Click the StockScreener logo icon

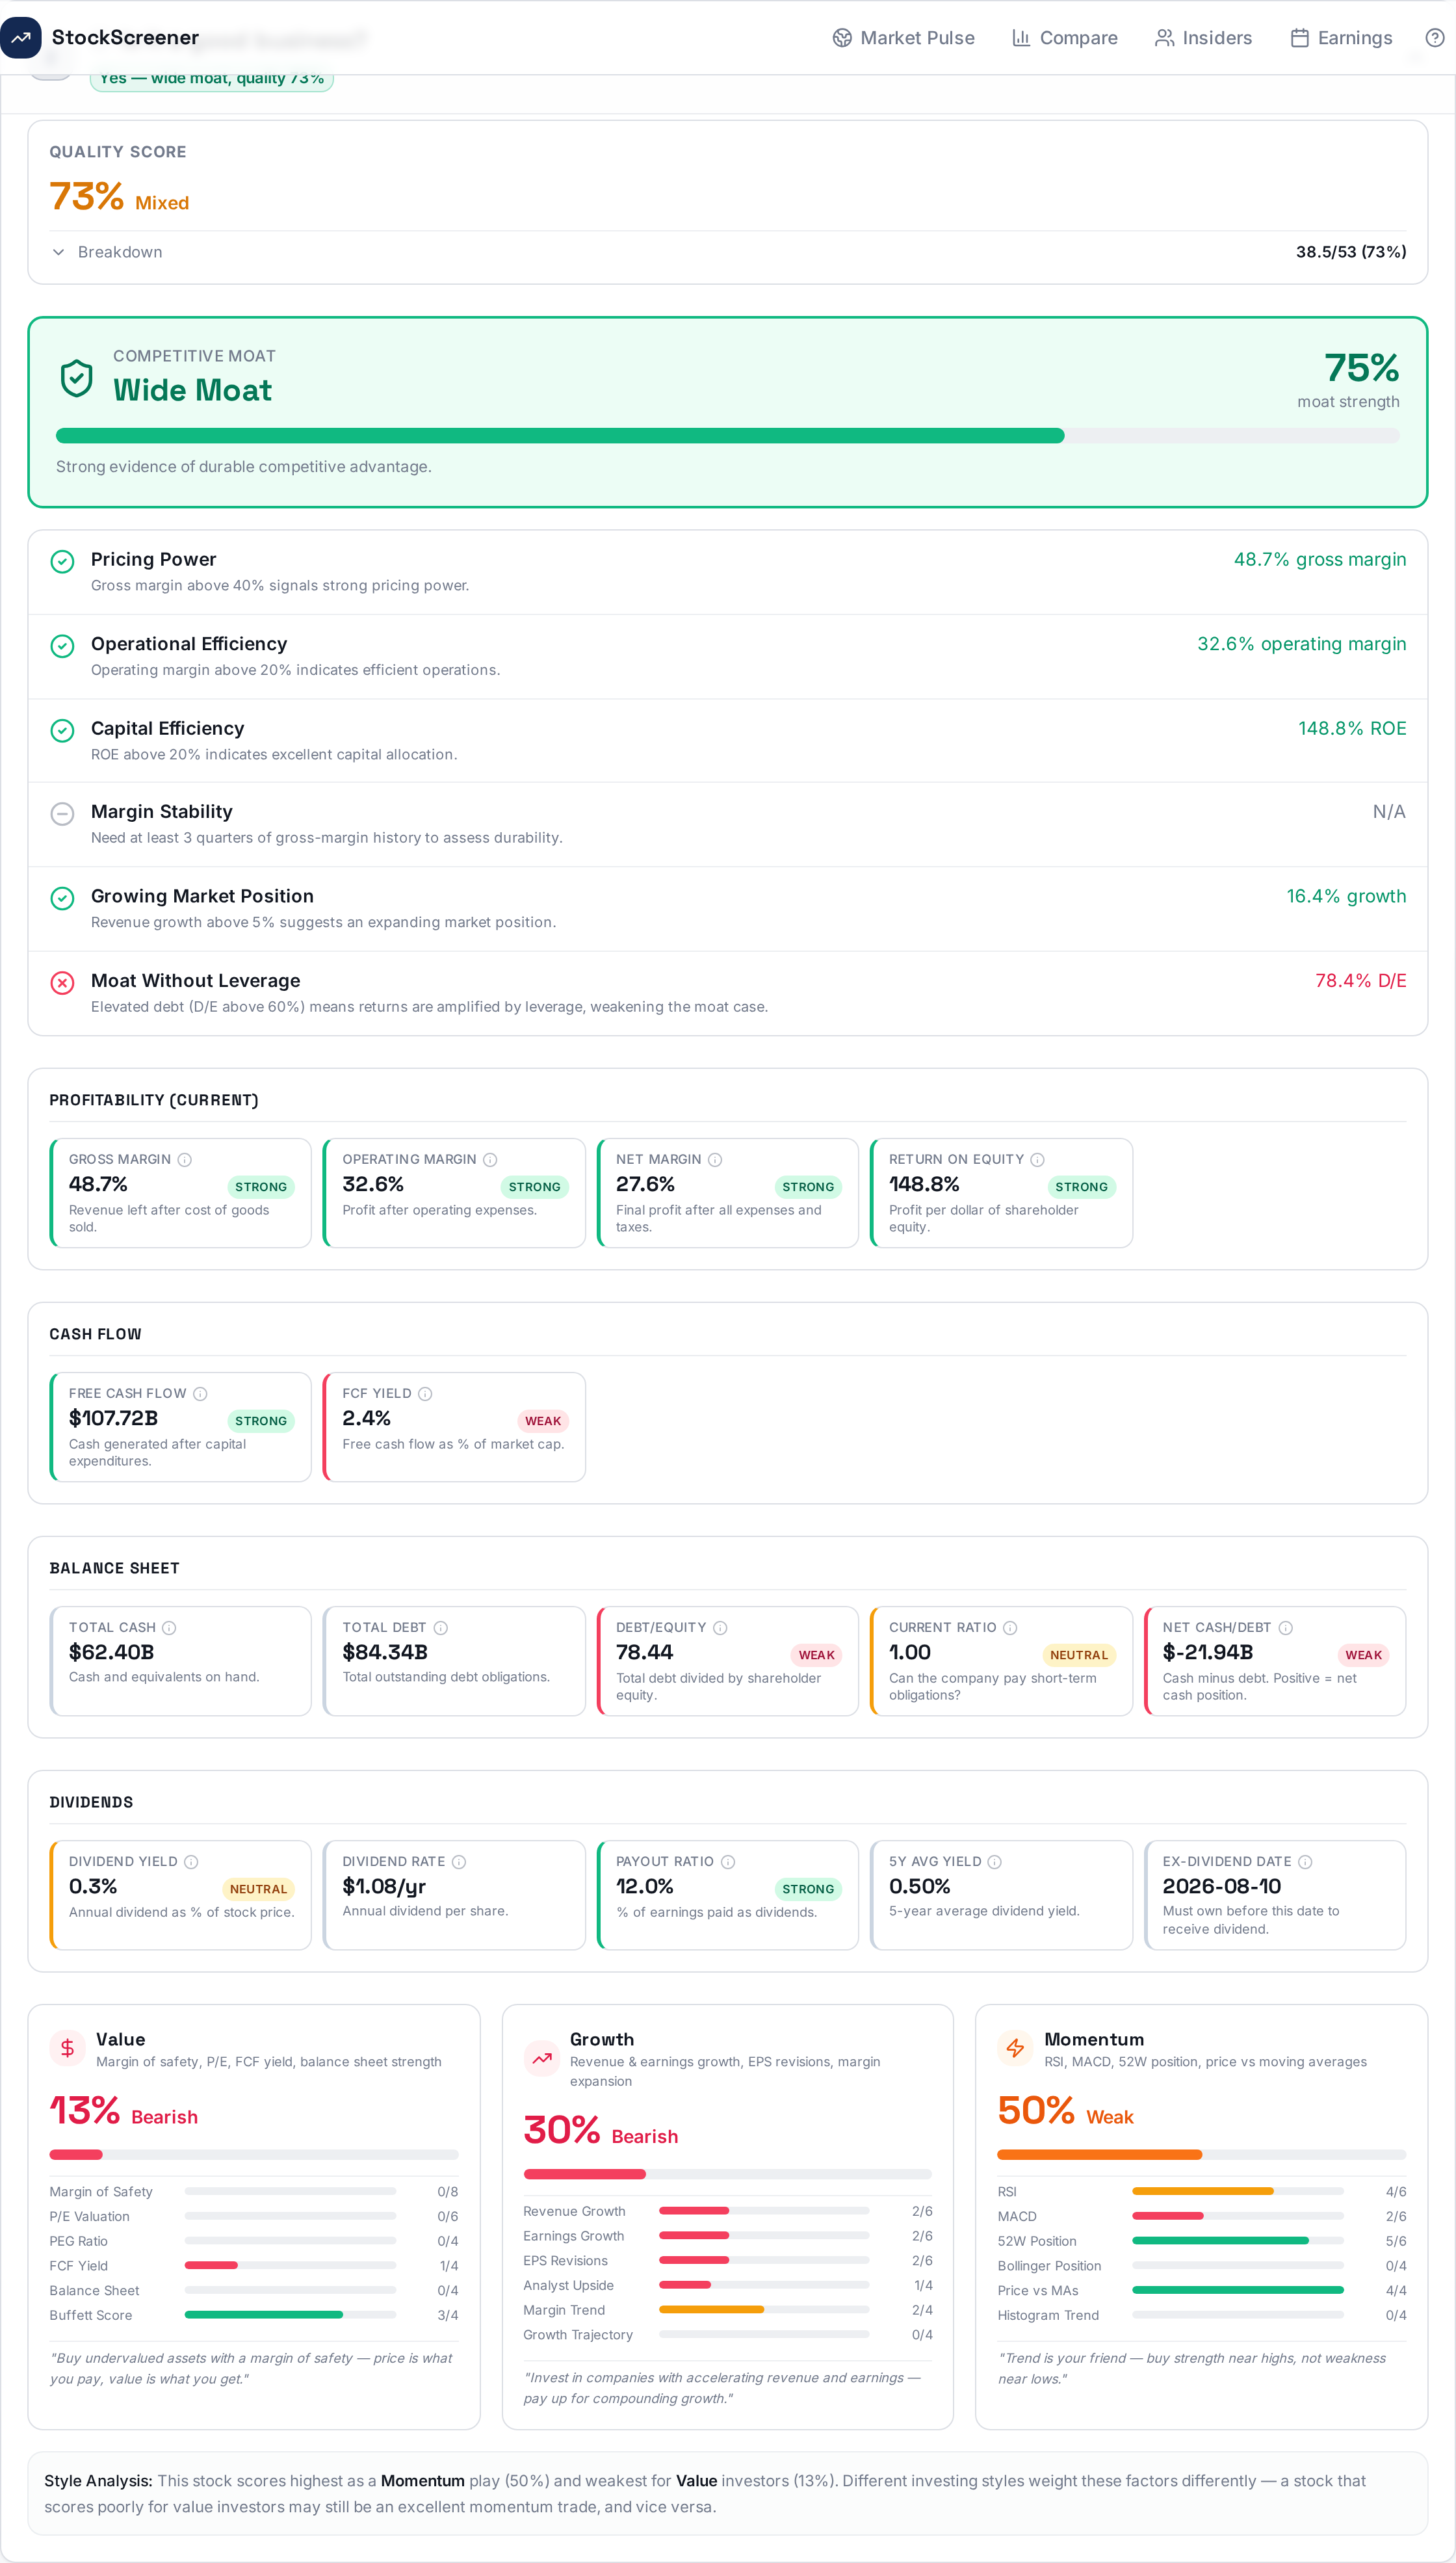click(21, 38)
